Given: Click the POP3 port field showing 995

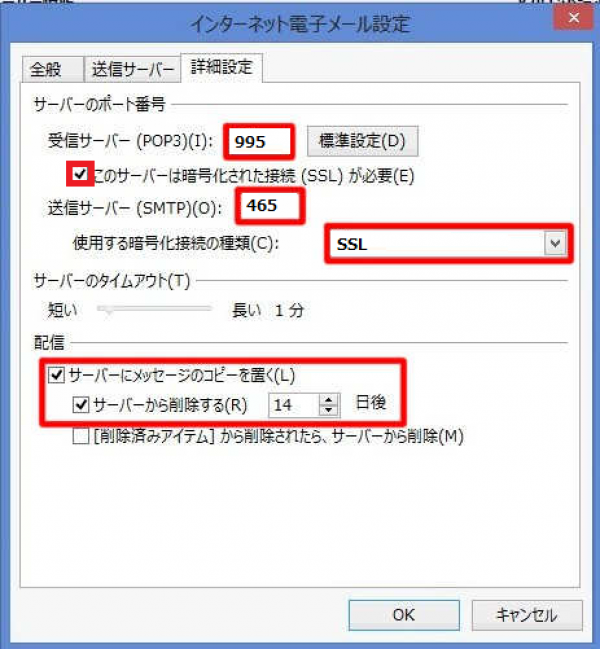Looking at the screenshot, I should [259, 142].
